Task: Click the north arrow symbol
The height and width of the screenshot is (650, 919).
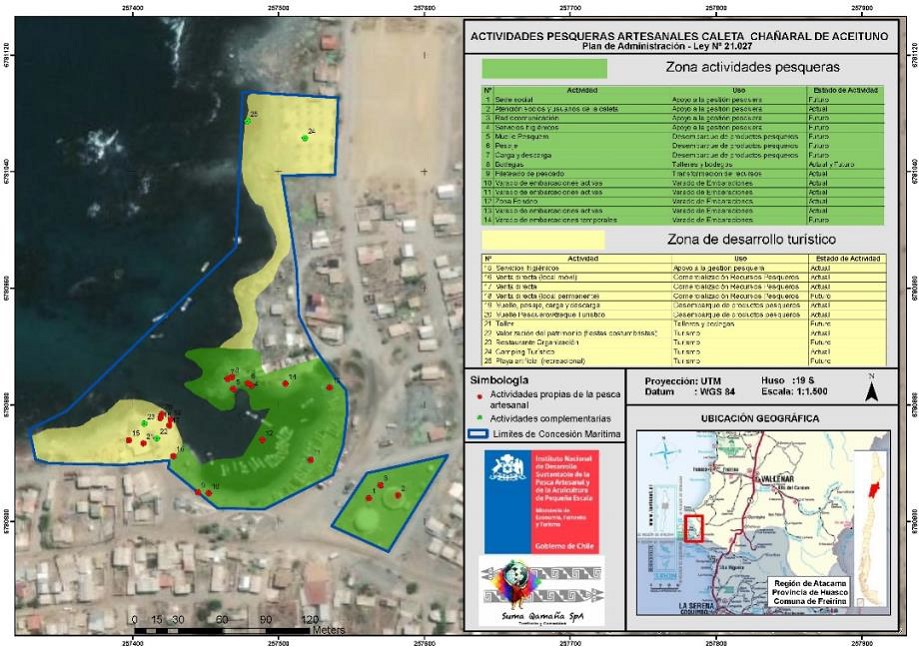Action: click(872, 389)
